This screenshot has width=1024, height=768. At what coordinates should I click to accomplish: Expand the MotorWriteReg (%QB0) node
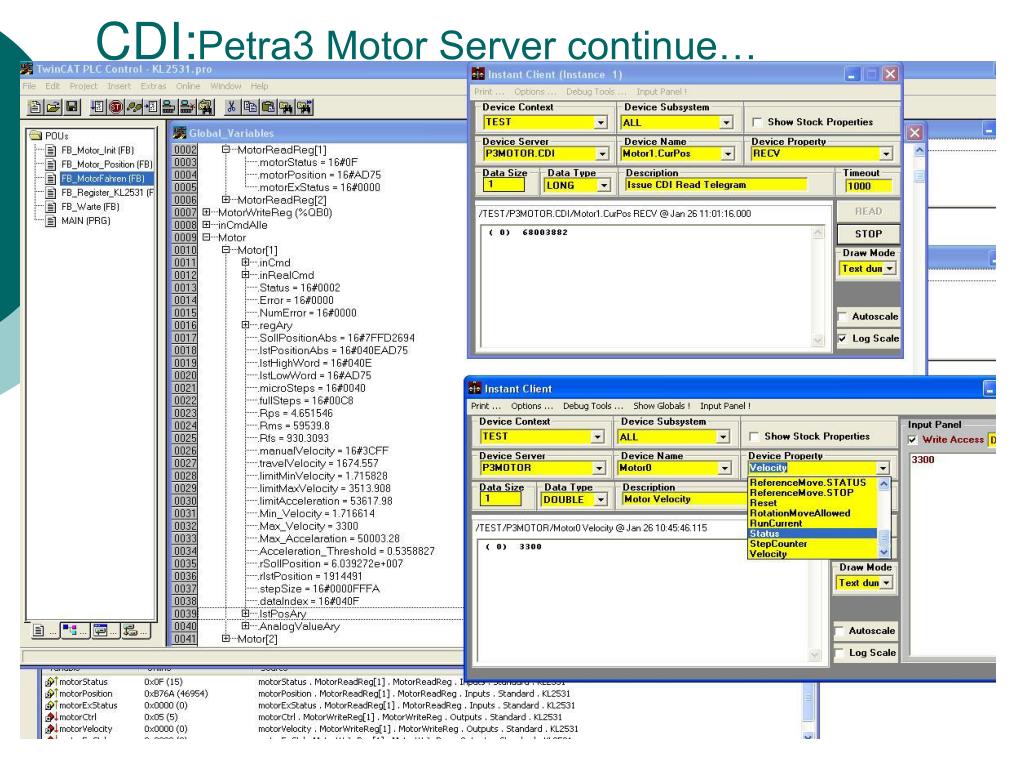[206, 212]
